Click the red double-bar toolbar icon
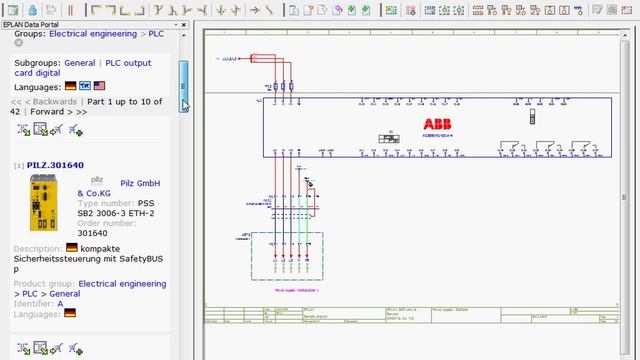 71,10
